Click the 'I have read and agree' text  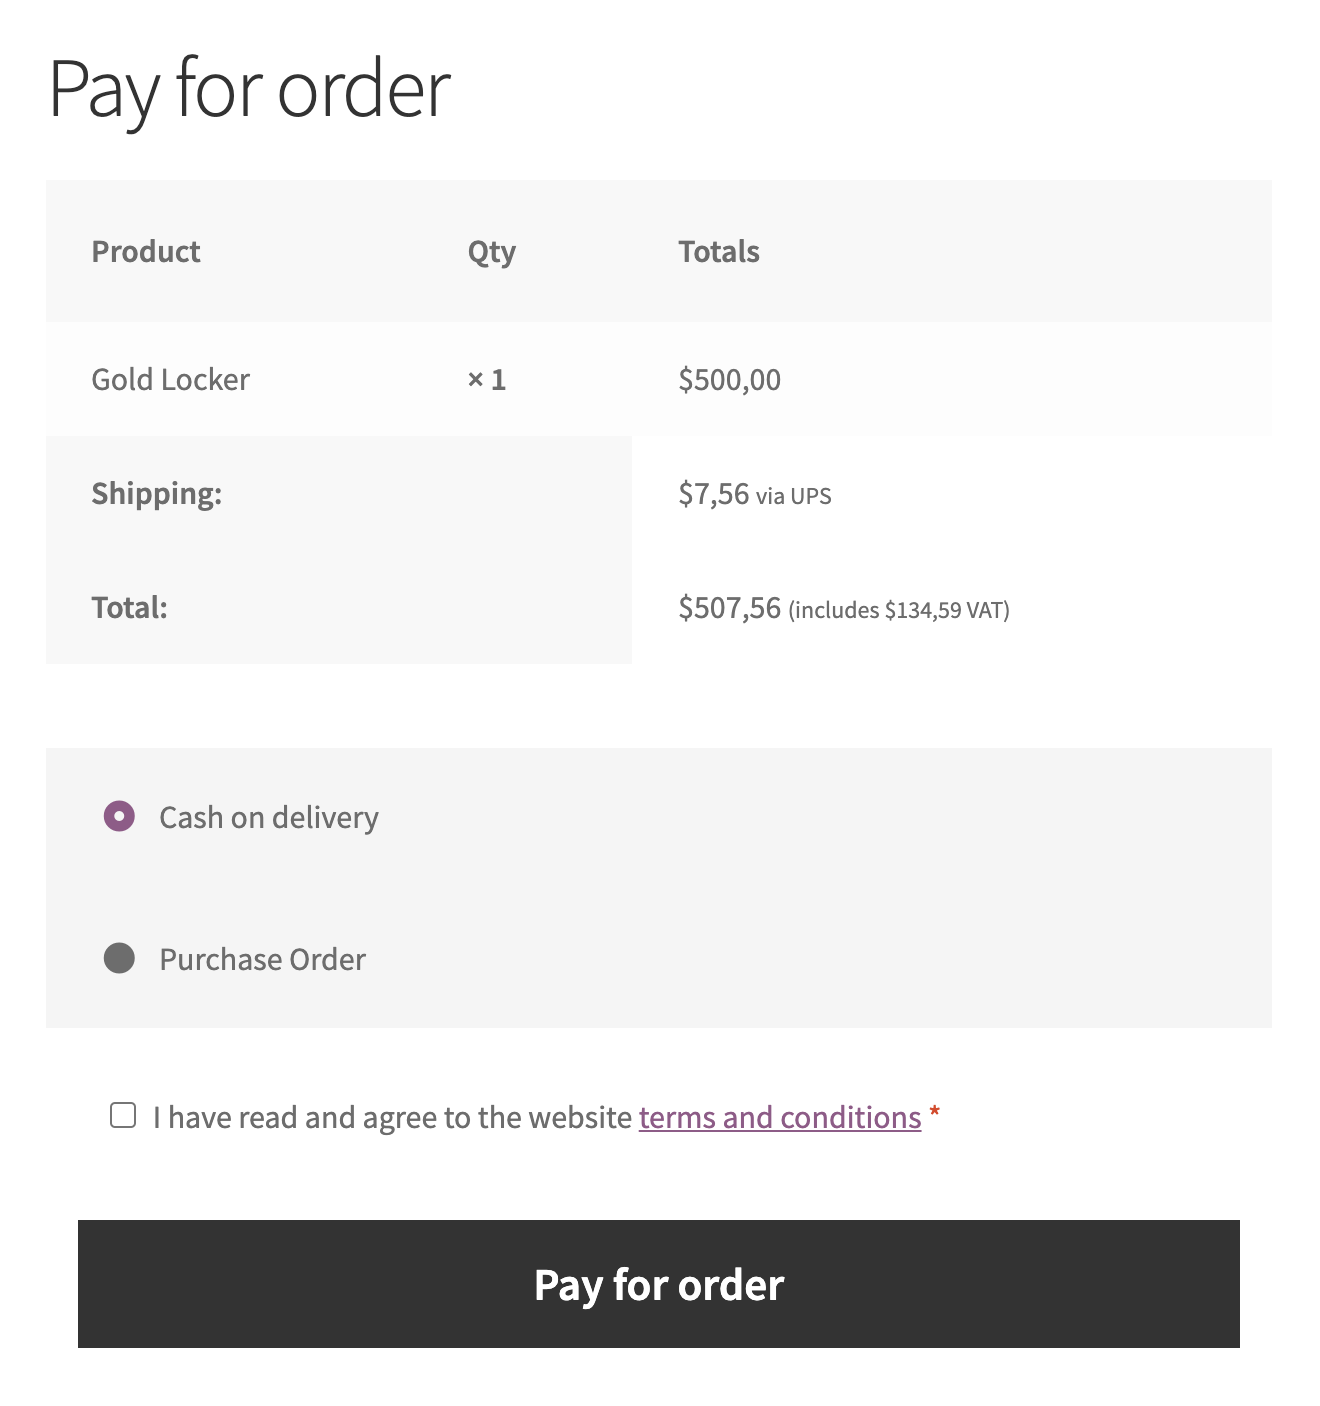point(392,1117)
